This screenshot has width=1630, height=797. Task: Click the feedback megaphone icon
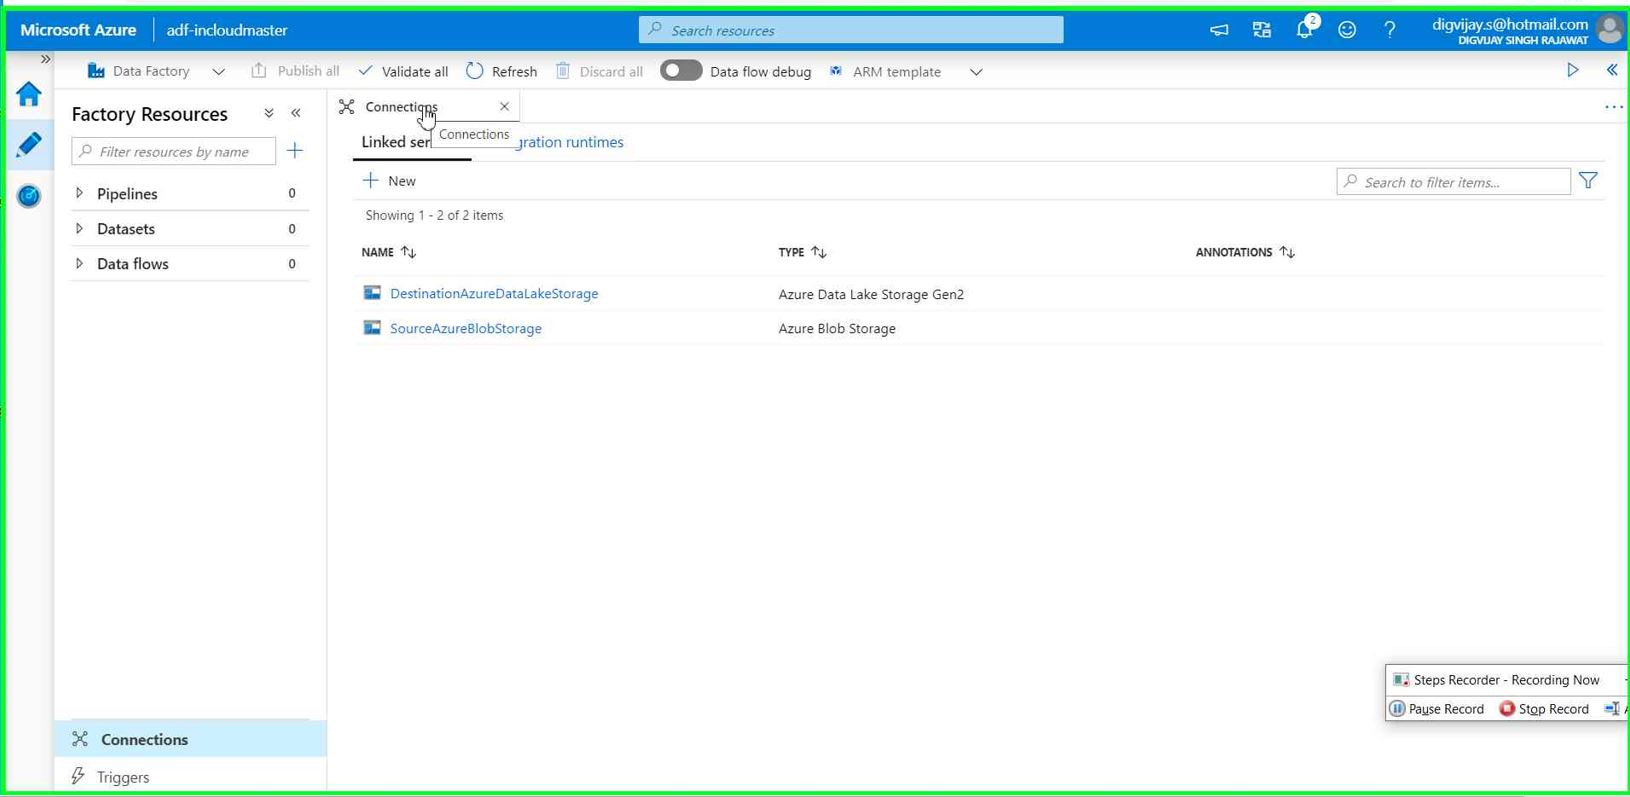click(1219, 30)
